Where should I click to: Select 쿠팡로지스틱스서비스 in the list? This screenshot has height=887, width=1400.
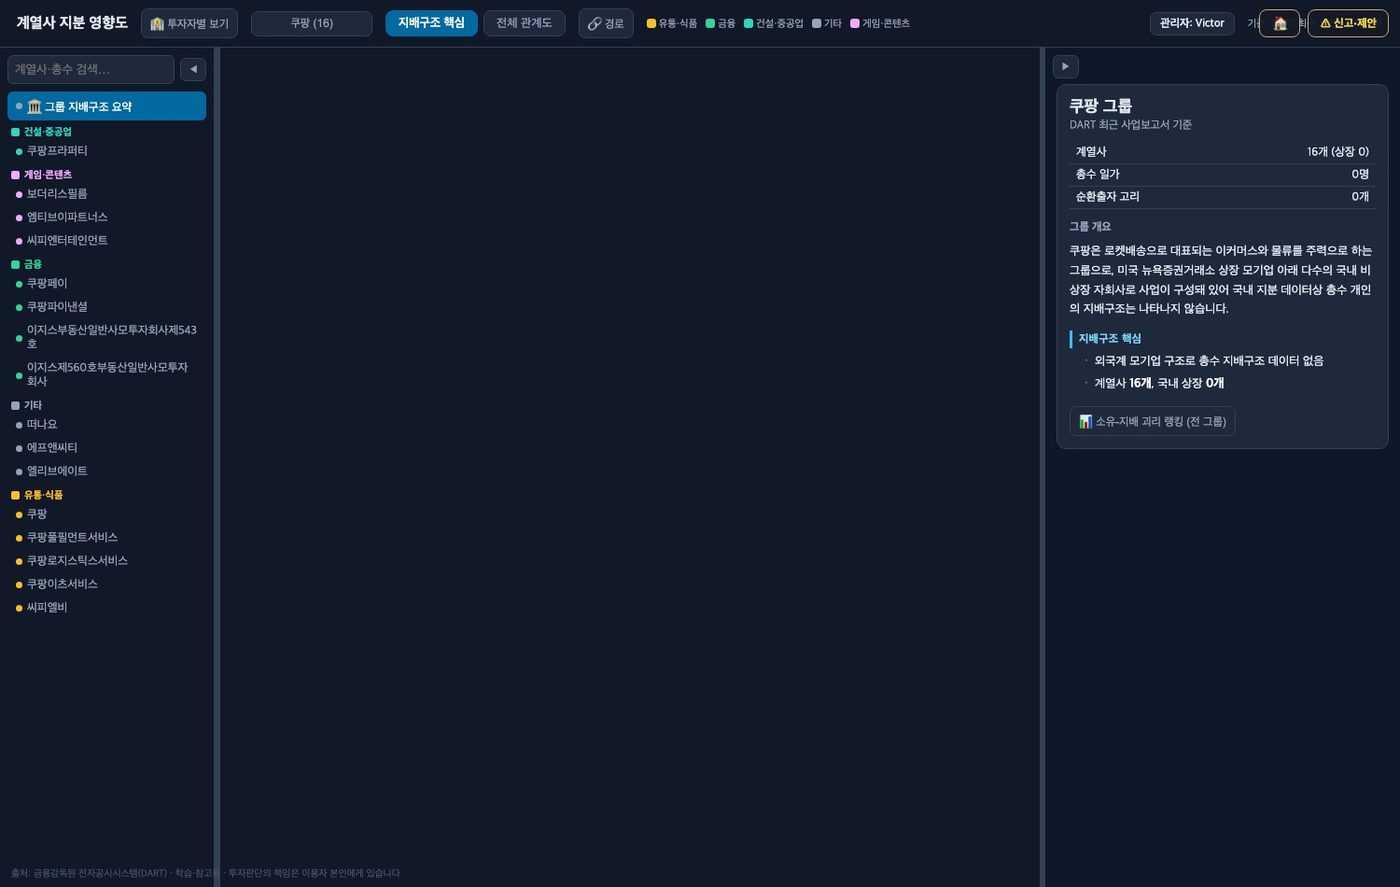pyautogui.click(x=107, y=561)
